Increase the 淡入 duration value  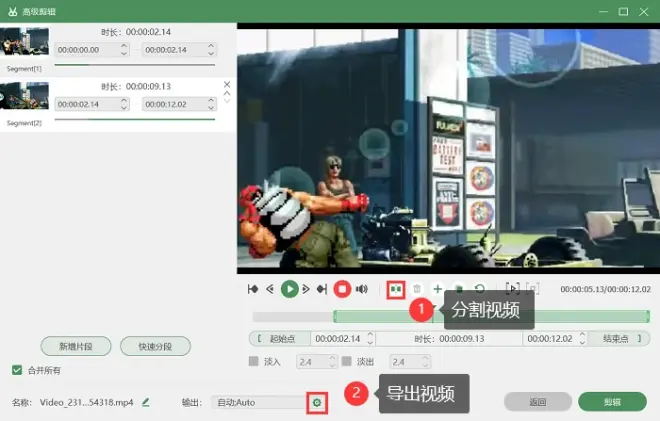click(332, 358)
